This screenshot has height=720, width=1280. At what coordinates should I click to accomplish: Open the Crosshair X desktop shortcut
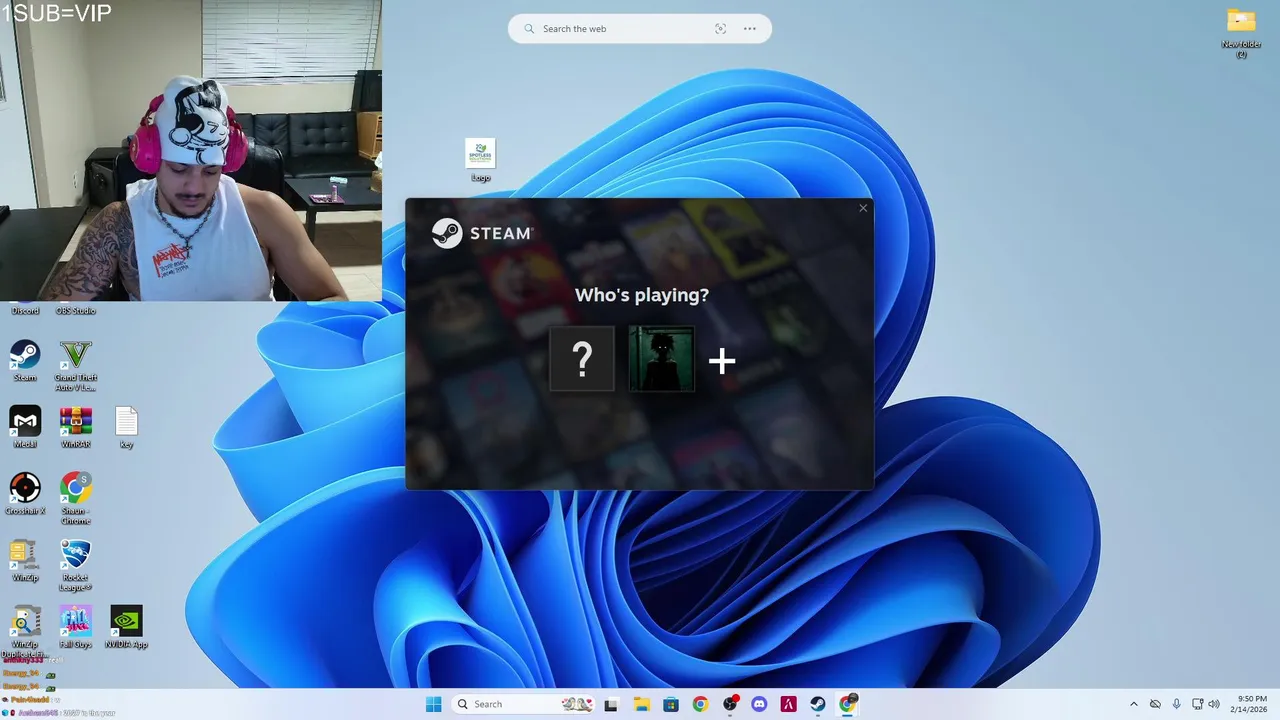[x=25, y=494]
